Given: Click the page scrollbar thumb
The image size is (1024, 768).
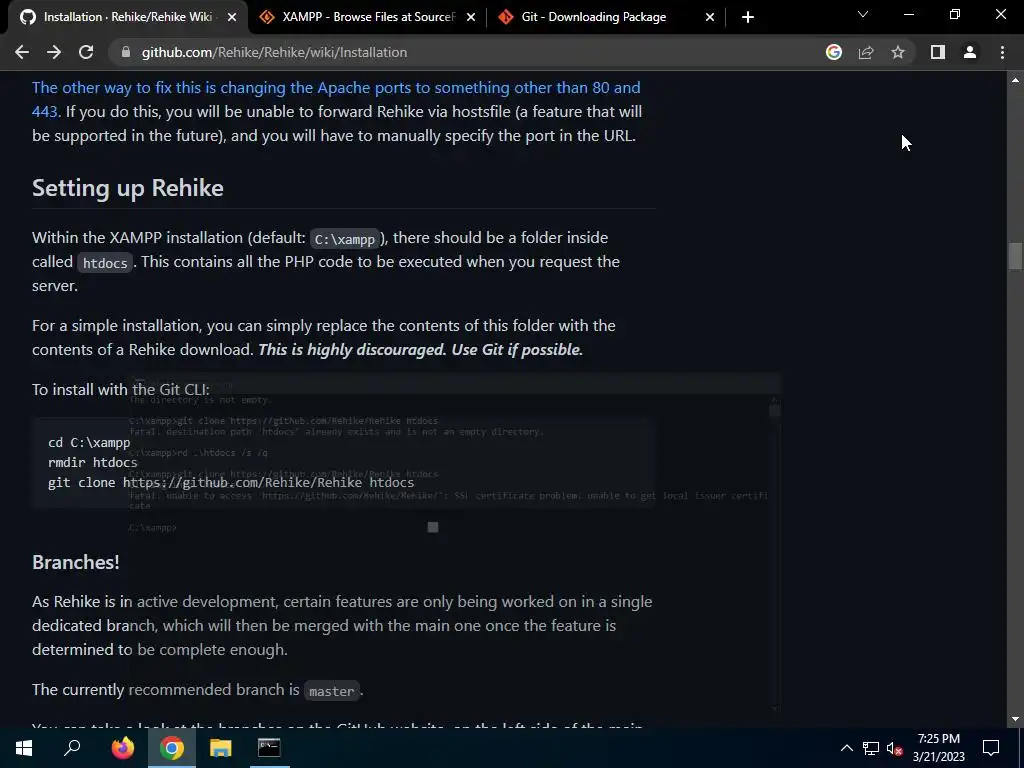Looking at the screenshot, I should 1015,256.
